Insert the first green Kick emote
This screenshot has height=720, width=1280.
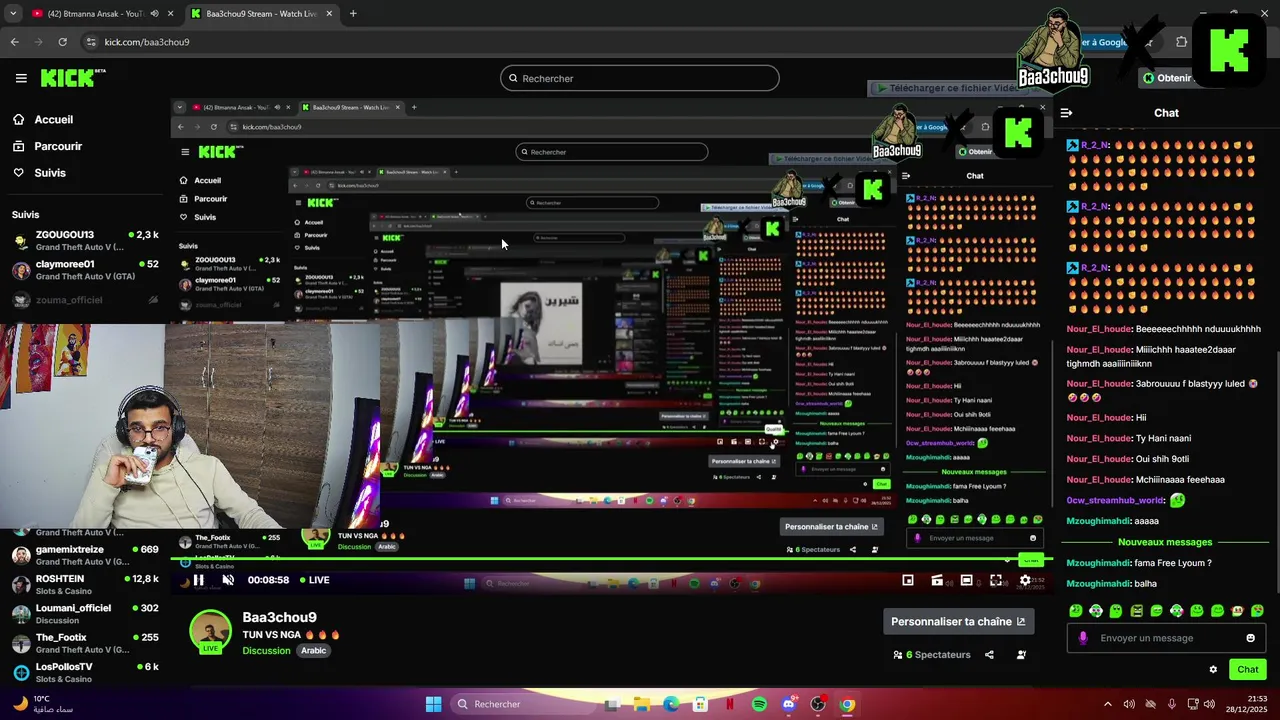coord(1076,610)
